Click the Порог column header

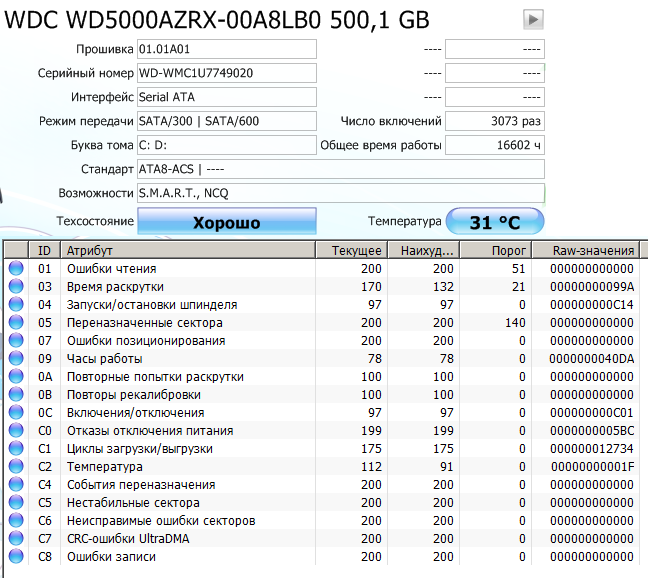click(496, 250)
